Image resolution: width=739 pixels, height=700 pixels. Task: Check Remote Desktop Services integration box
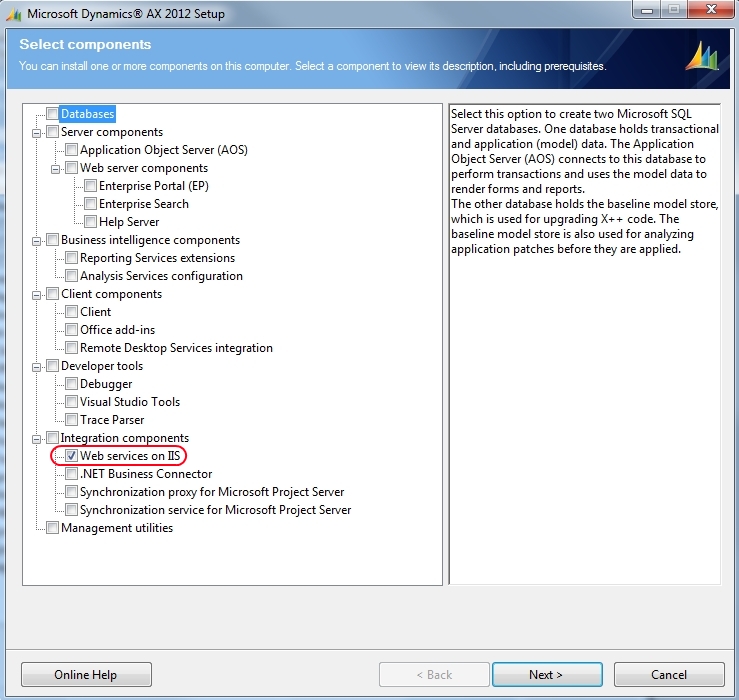click(71, 347)
